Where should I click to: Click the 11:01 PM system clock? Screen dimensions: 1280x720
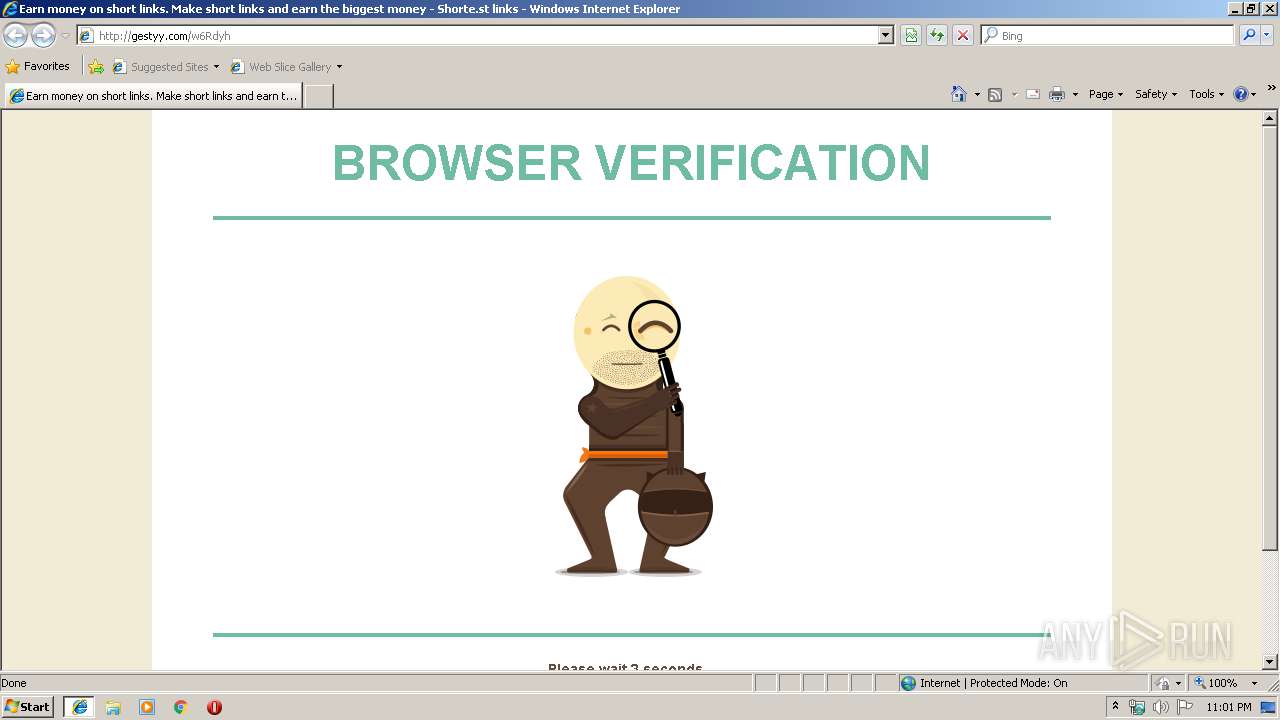[1229, 707]
